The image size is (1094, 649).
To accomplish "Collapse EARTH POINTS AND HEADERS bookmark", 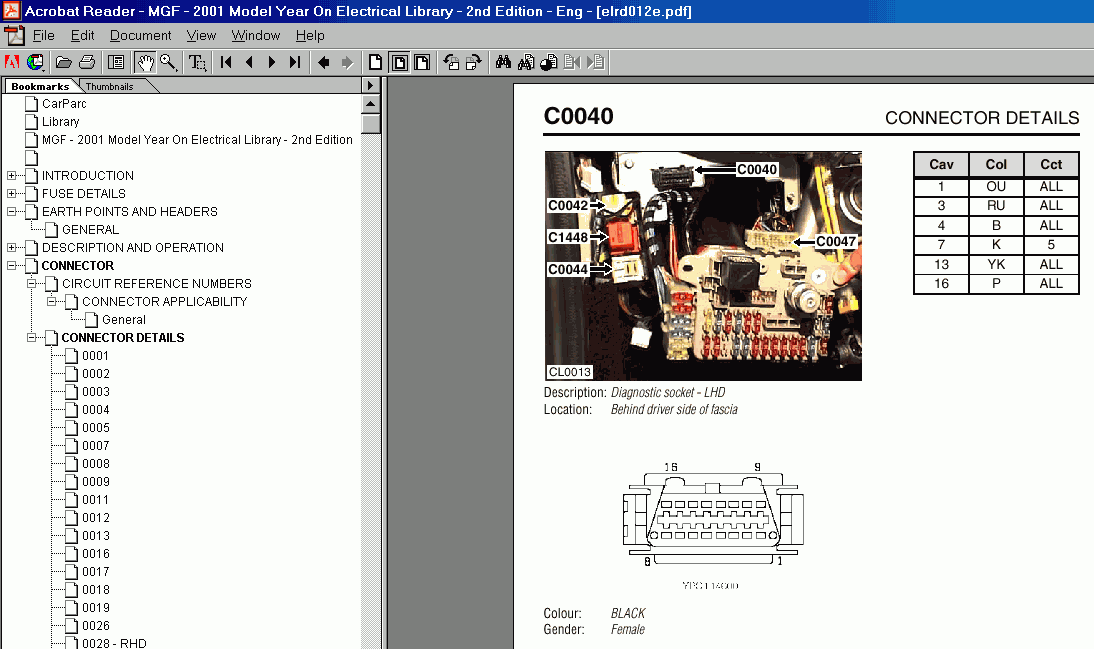I will point(11,211).
